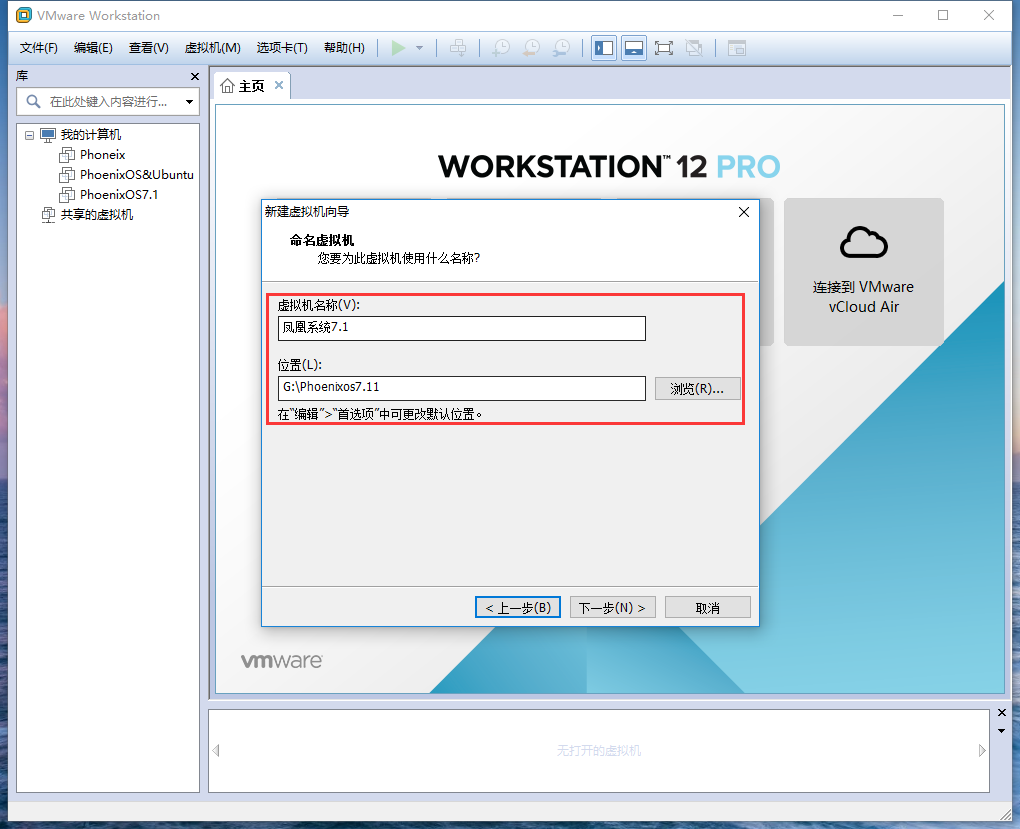
Task: Click the PhoenixOS7.1 VM icon
Action: 67,195
